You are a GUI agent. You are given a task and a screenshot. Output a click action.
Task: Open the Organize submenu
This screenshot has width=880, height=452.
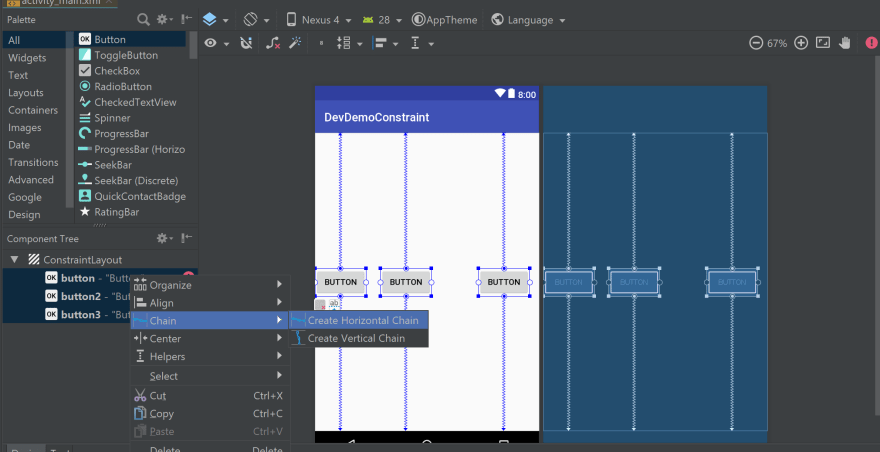click(210, 285)
